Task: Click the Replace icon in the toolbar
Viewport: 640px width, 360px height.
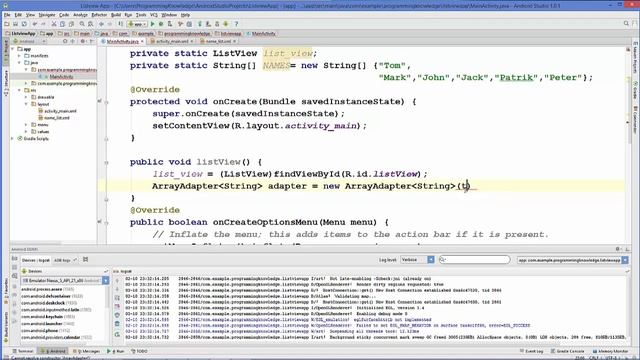Action: (91, 24)
